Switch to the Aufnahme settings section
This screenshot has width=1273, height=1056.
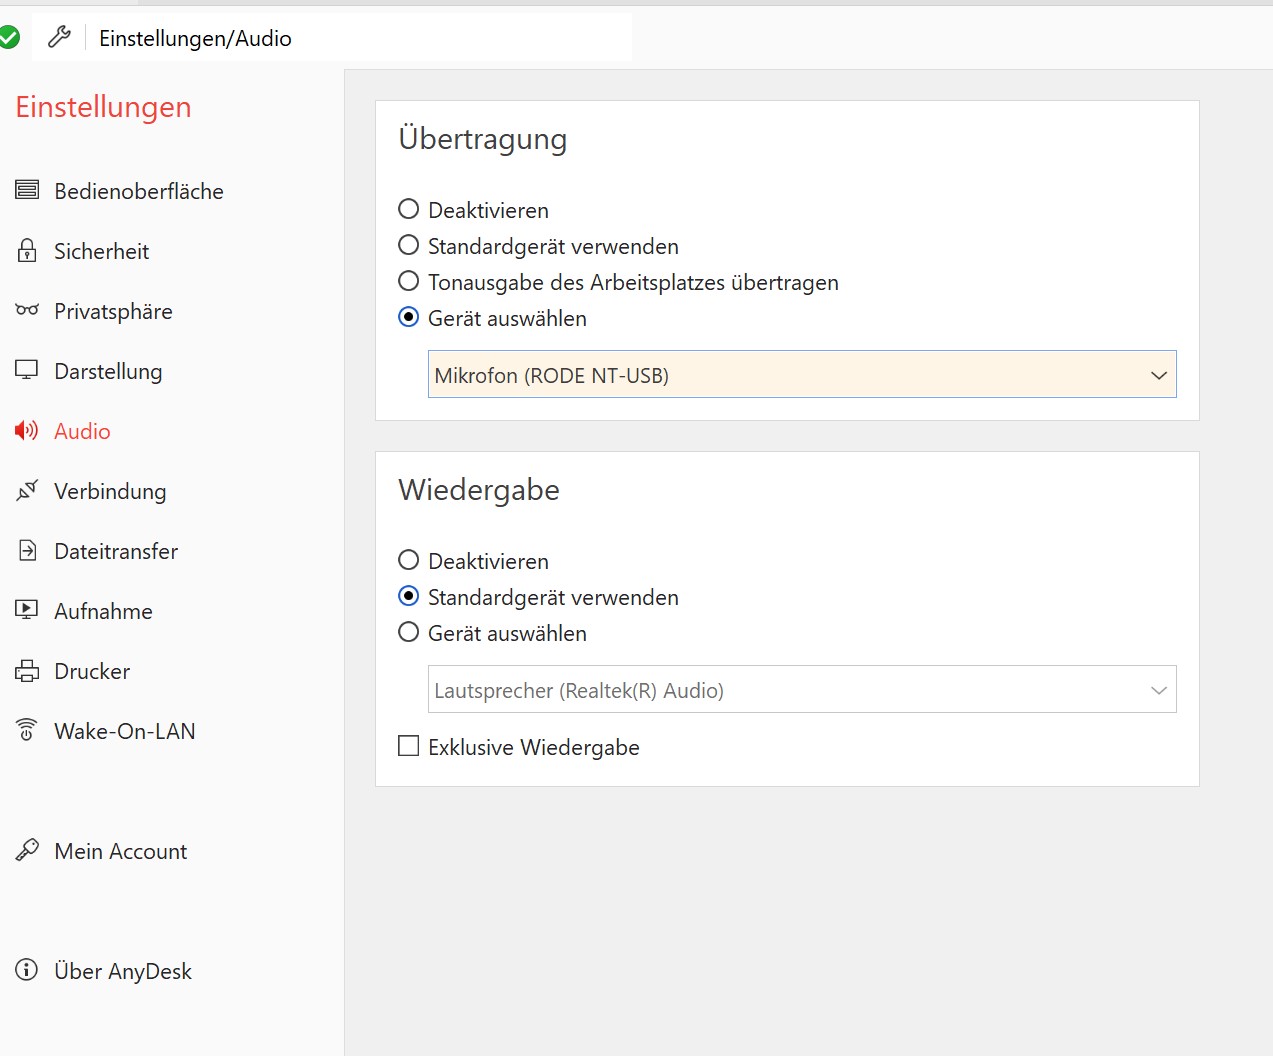[103, 611]
